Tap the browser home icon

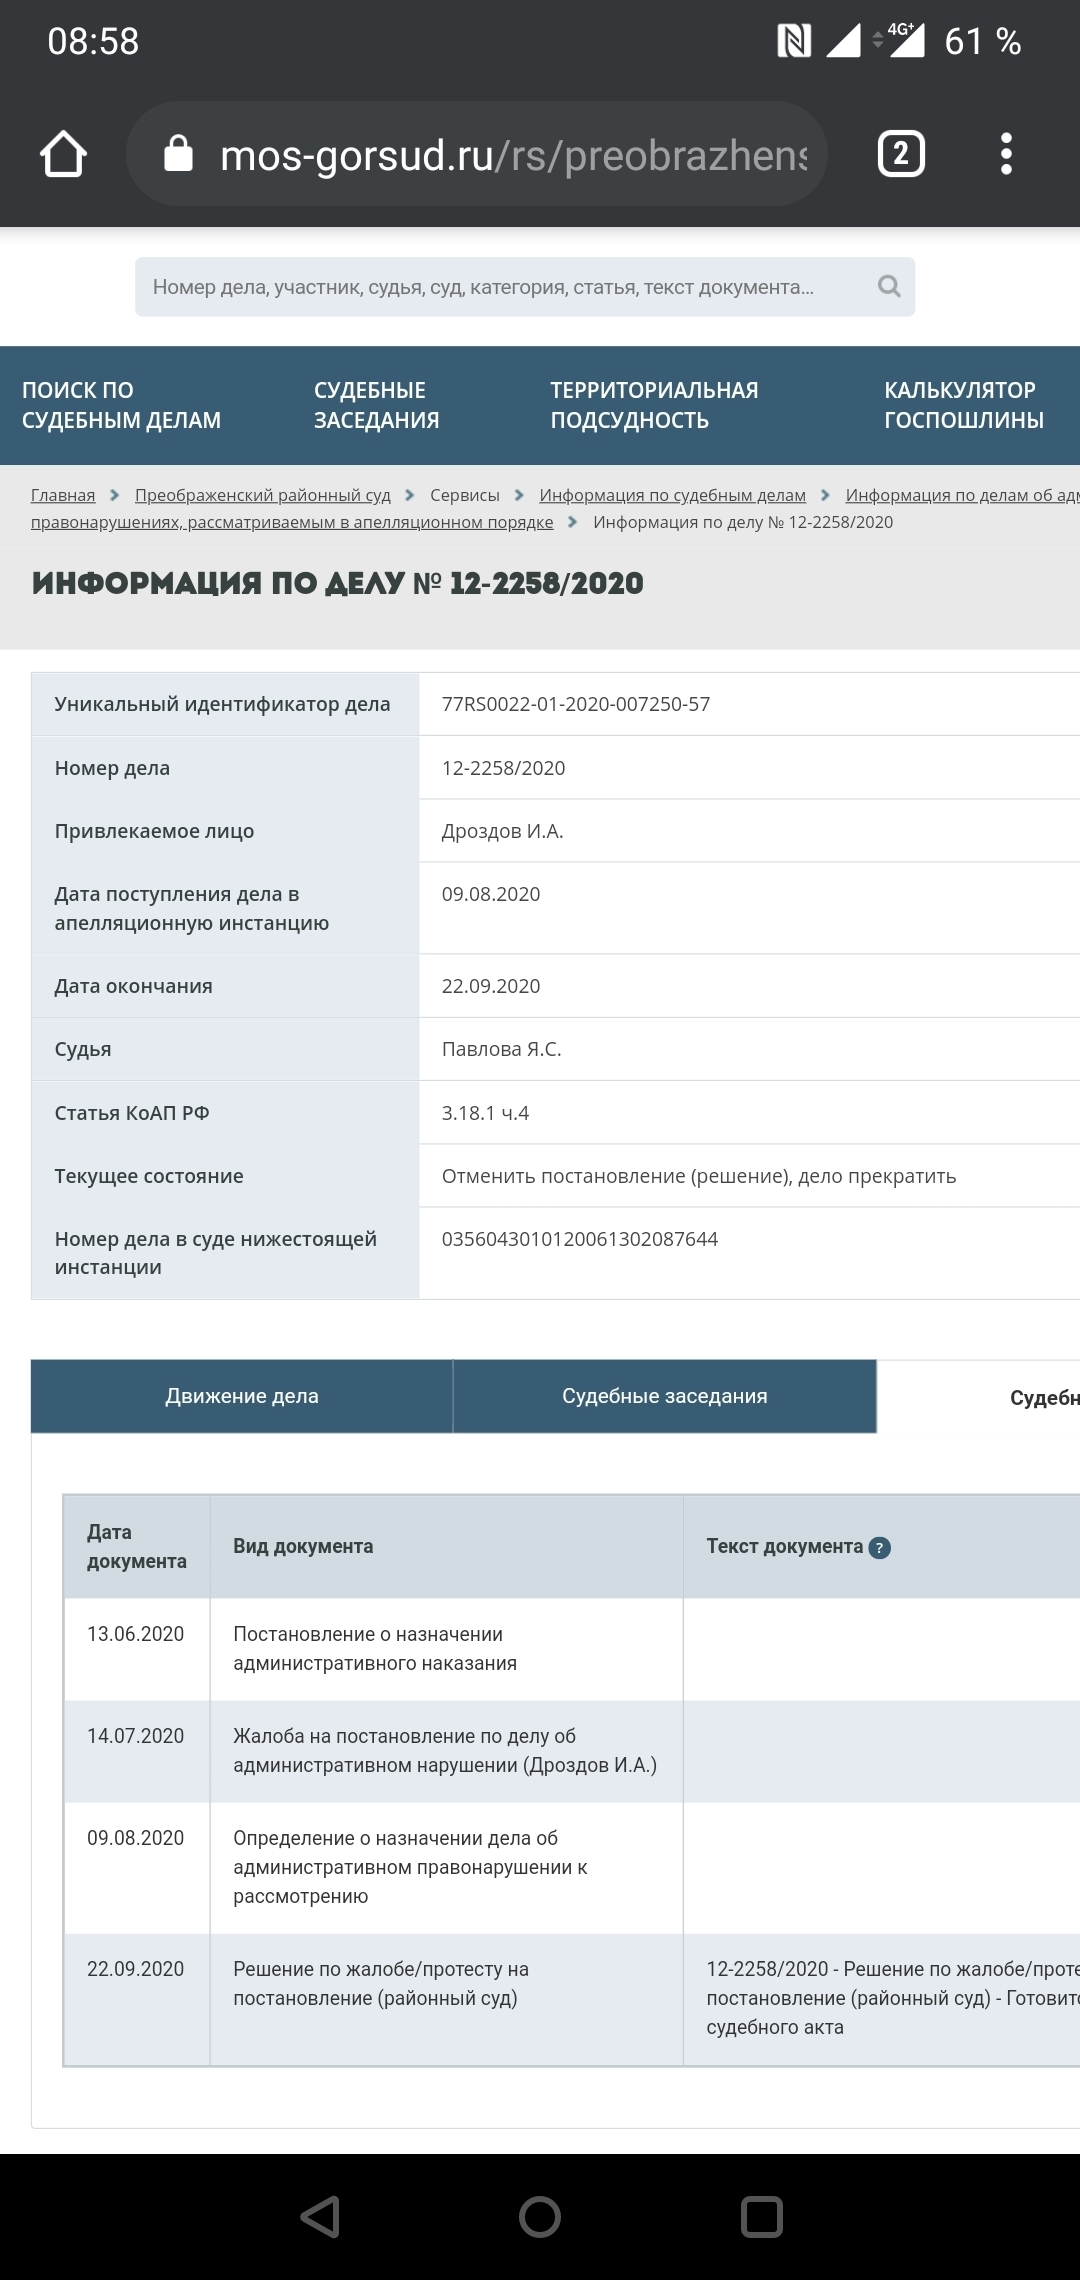click(63, 154)
